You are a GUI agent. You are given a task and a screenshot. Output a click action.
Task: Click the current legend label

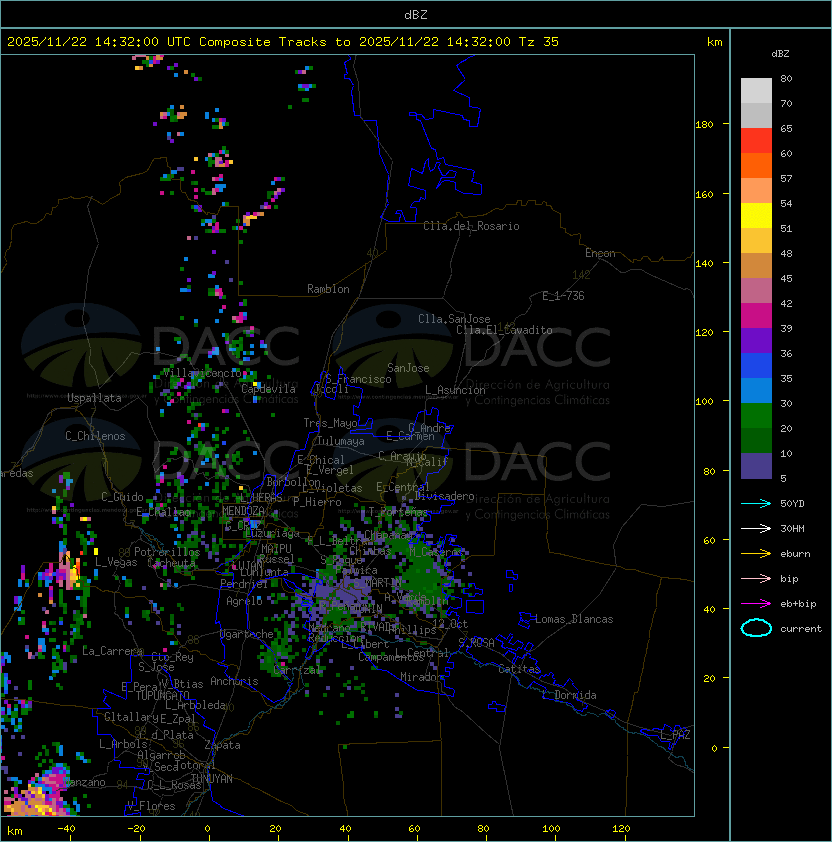(801, 629)
